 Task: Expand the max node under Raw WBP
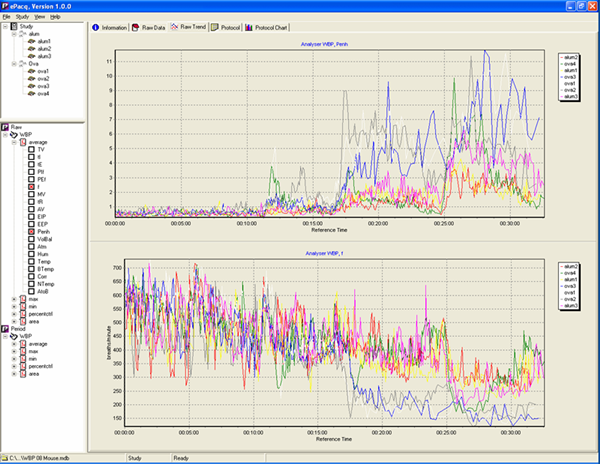[12, 298]
